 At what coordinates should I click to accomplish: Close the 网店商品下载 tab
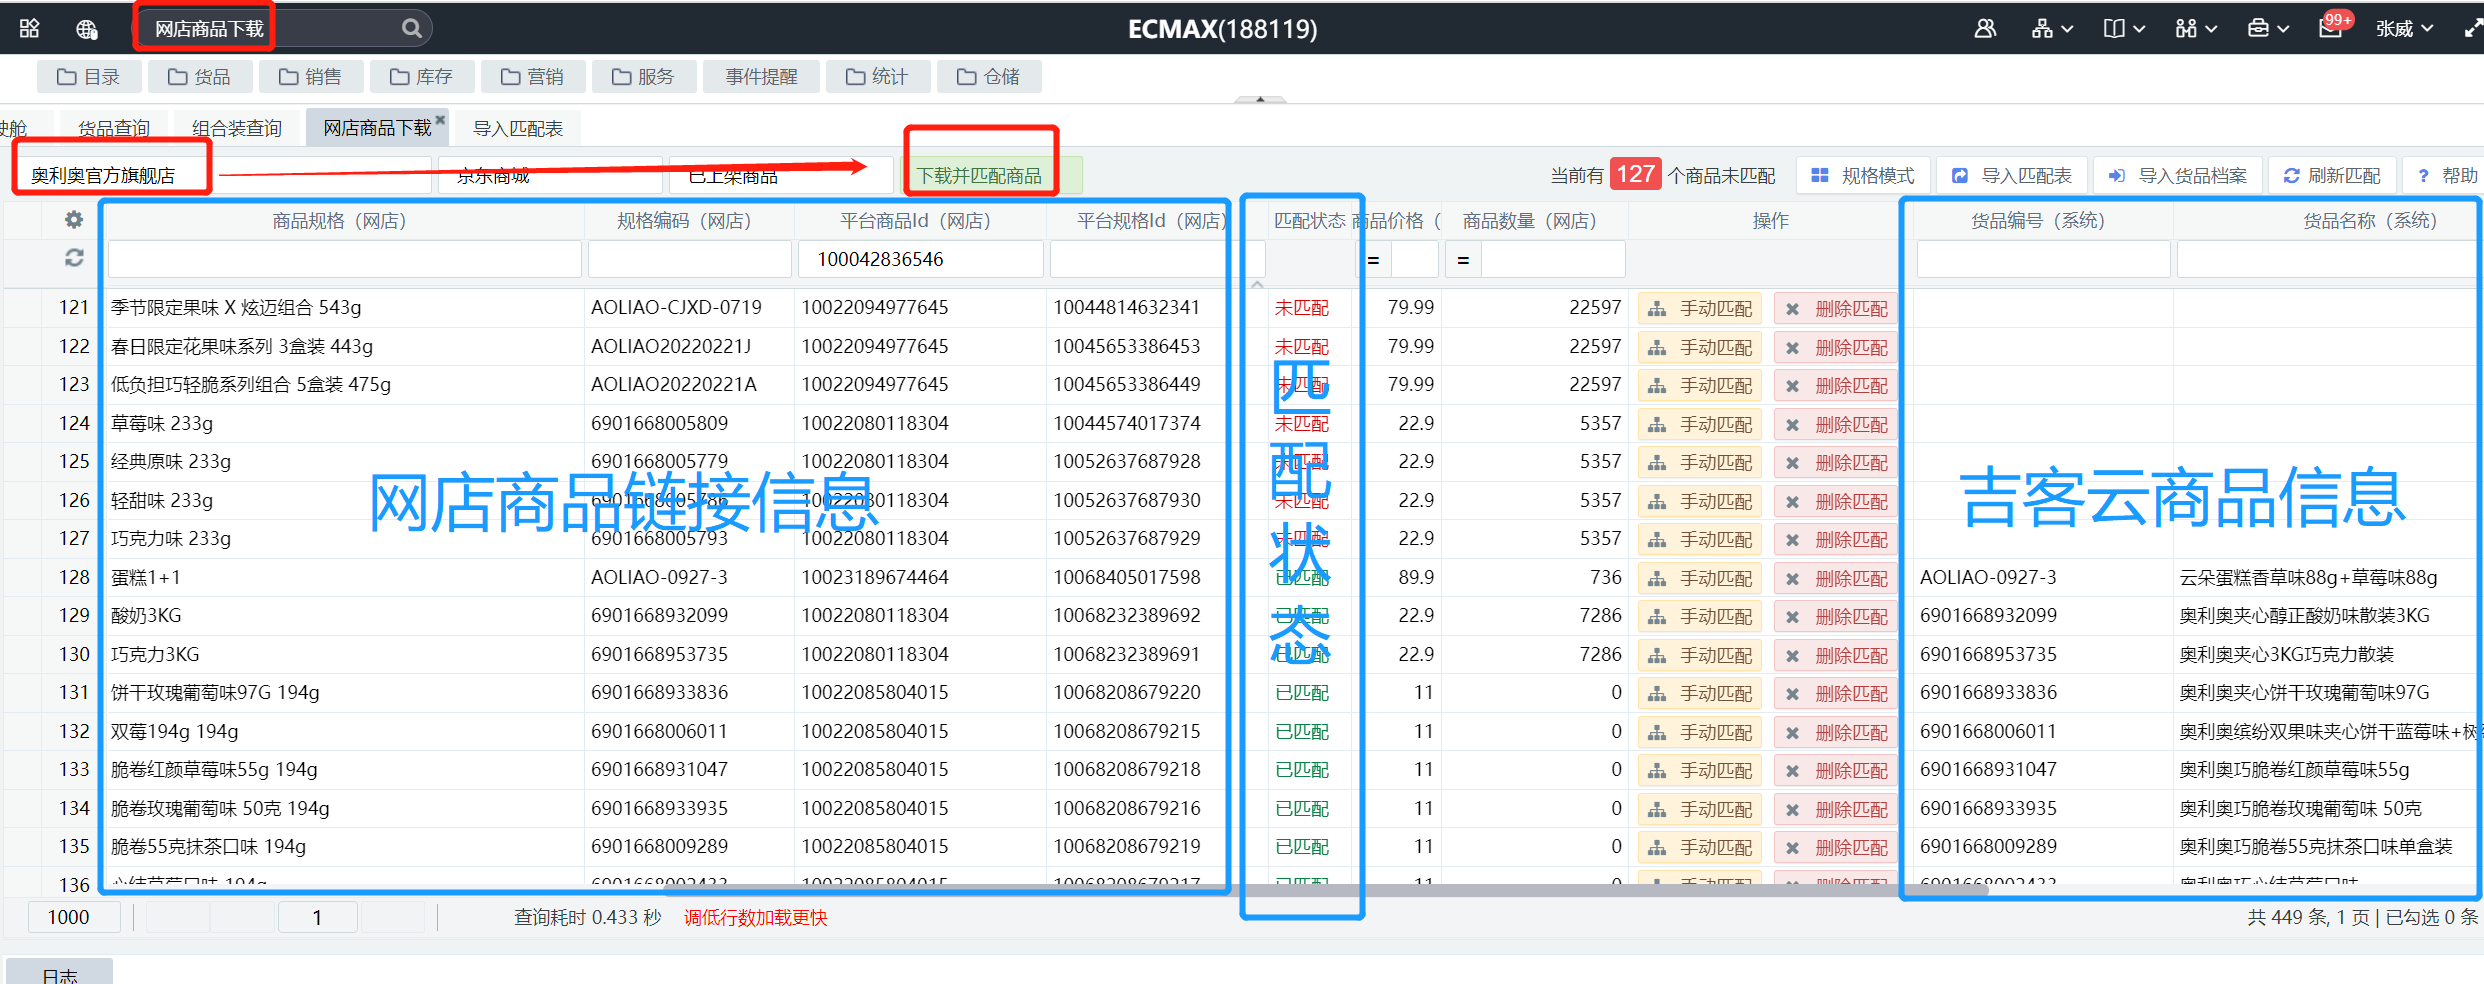[440, 119]
